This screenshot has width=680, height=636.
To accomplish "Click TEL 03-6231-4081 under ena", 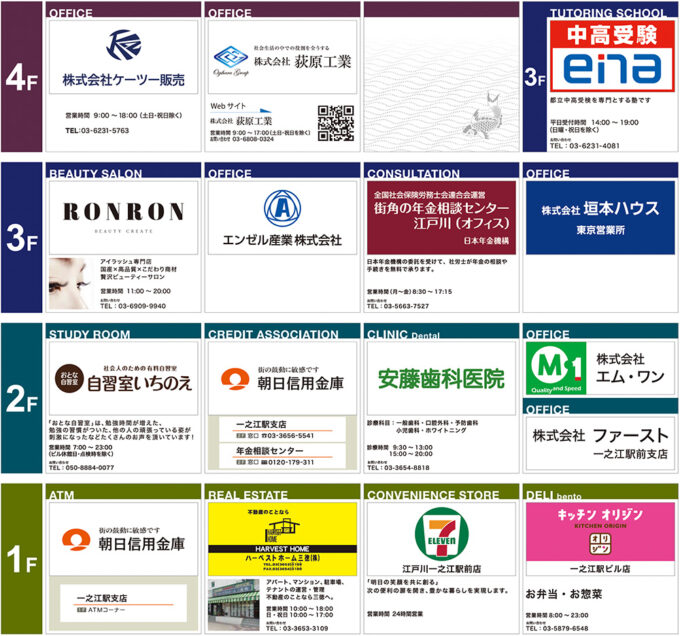I will coord(585,146).
